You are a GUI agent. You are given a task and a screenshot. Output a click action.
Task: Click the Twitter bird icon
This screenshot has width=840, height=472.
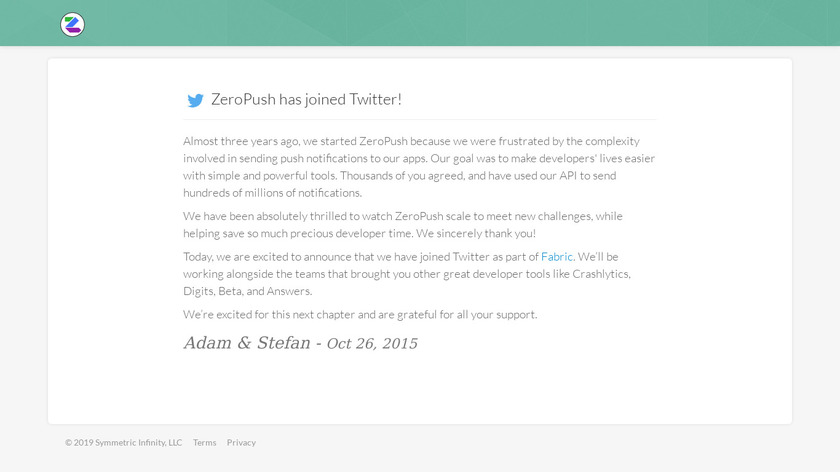coord(195,100)
